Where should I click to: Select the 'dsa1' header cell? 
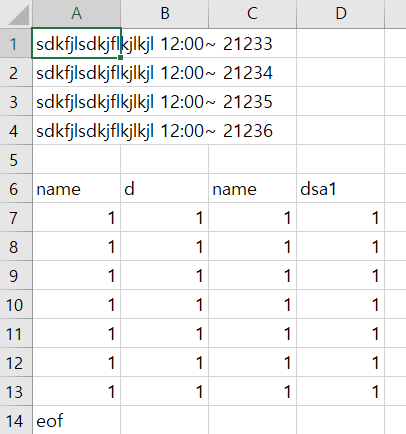point(341,188)
